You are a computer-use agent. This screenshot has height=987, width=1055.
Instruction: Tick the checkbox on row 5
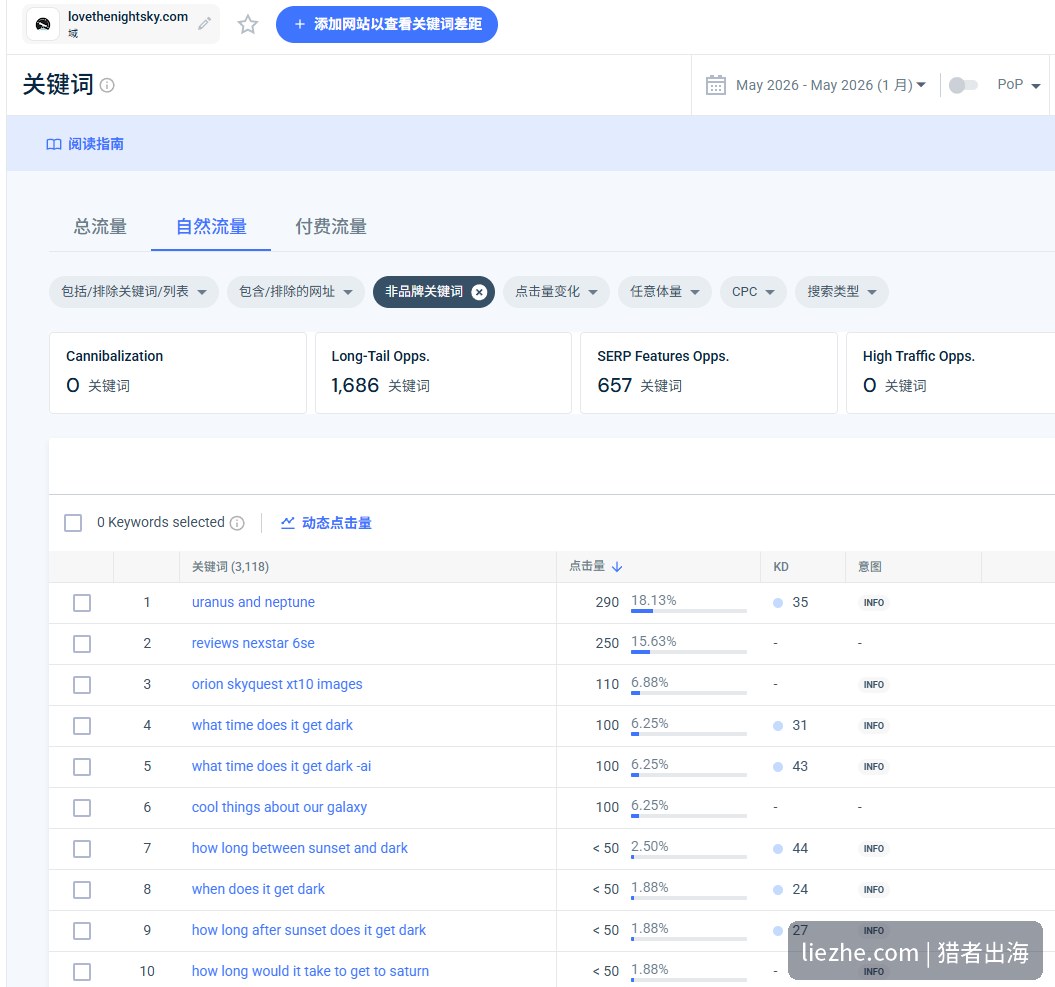tap(82, 767)
